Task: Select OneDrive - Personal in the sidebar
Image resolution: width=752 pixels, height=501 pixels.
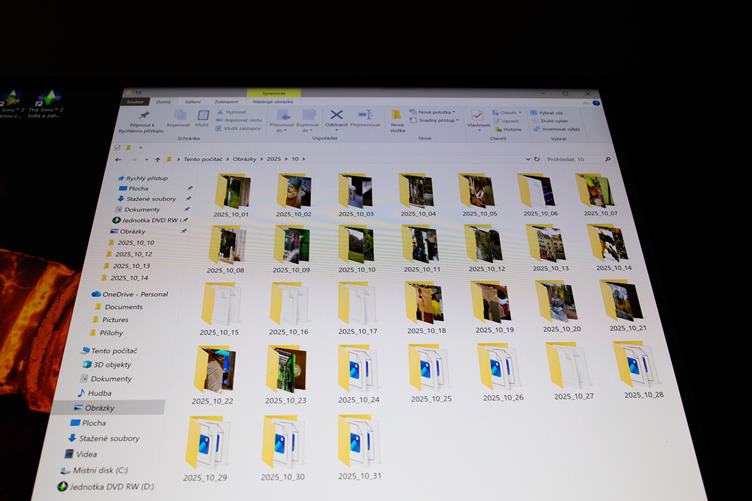Action: point(128,294)
